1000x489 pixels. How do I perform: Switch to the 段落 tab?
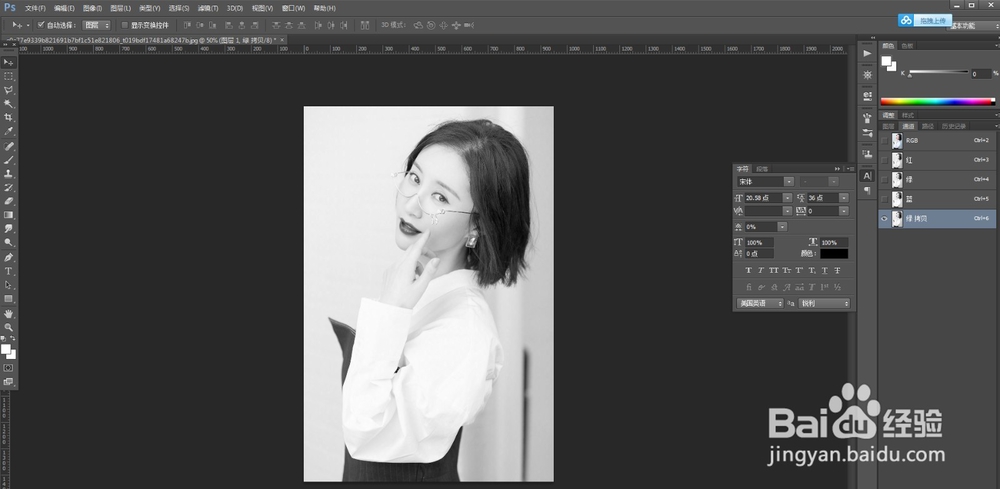click(762, 169)
